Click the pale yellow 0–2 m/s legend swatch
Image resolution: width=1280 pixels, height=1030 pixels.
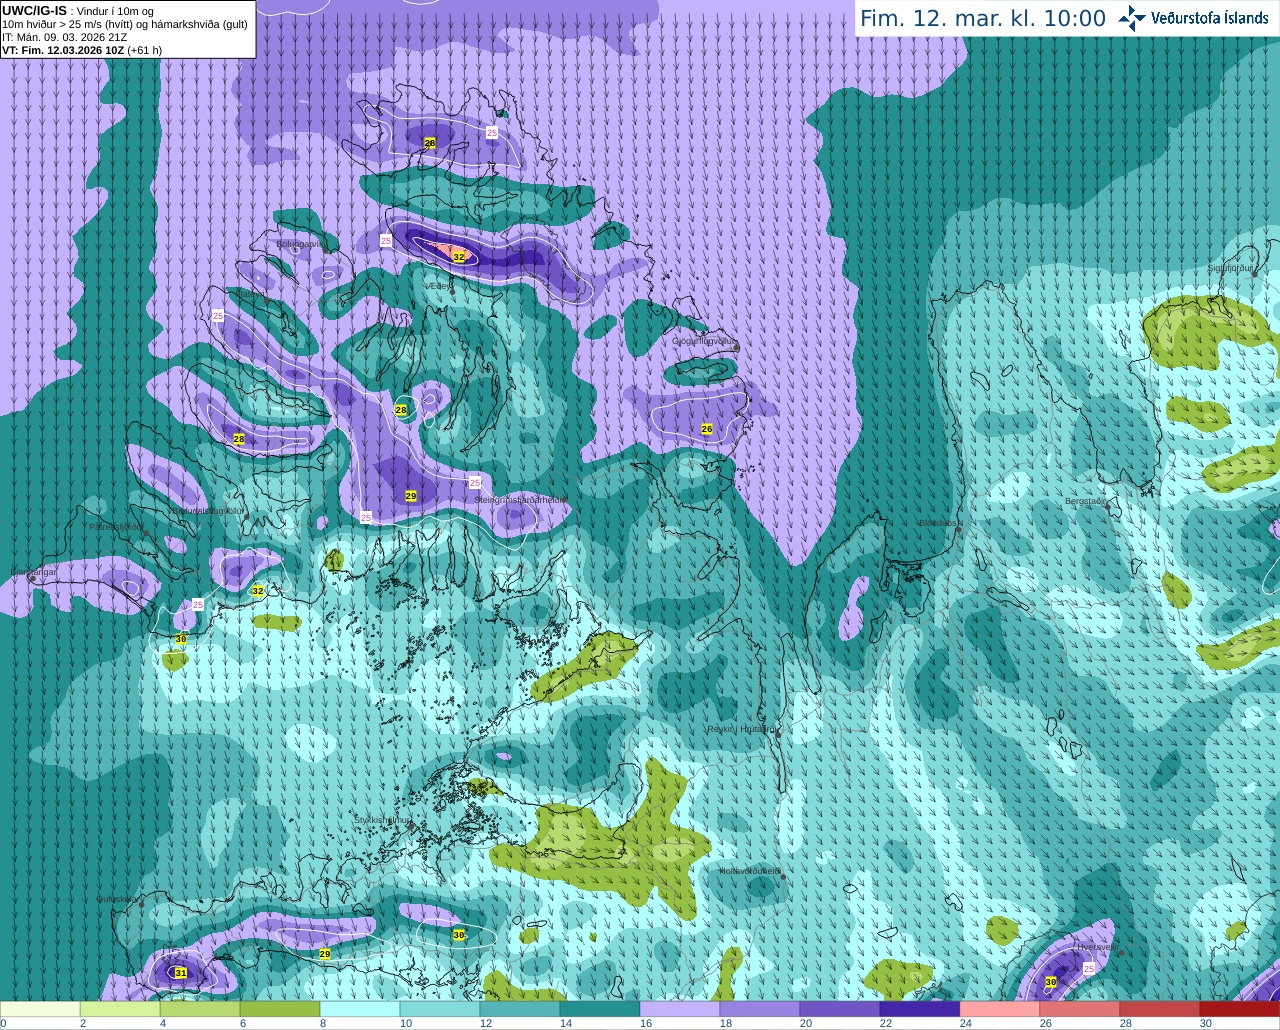pyautogui.click(x=40, y=1009)
